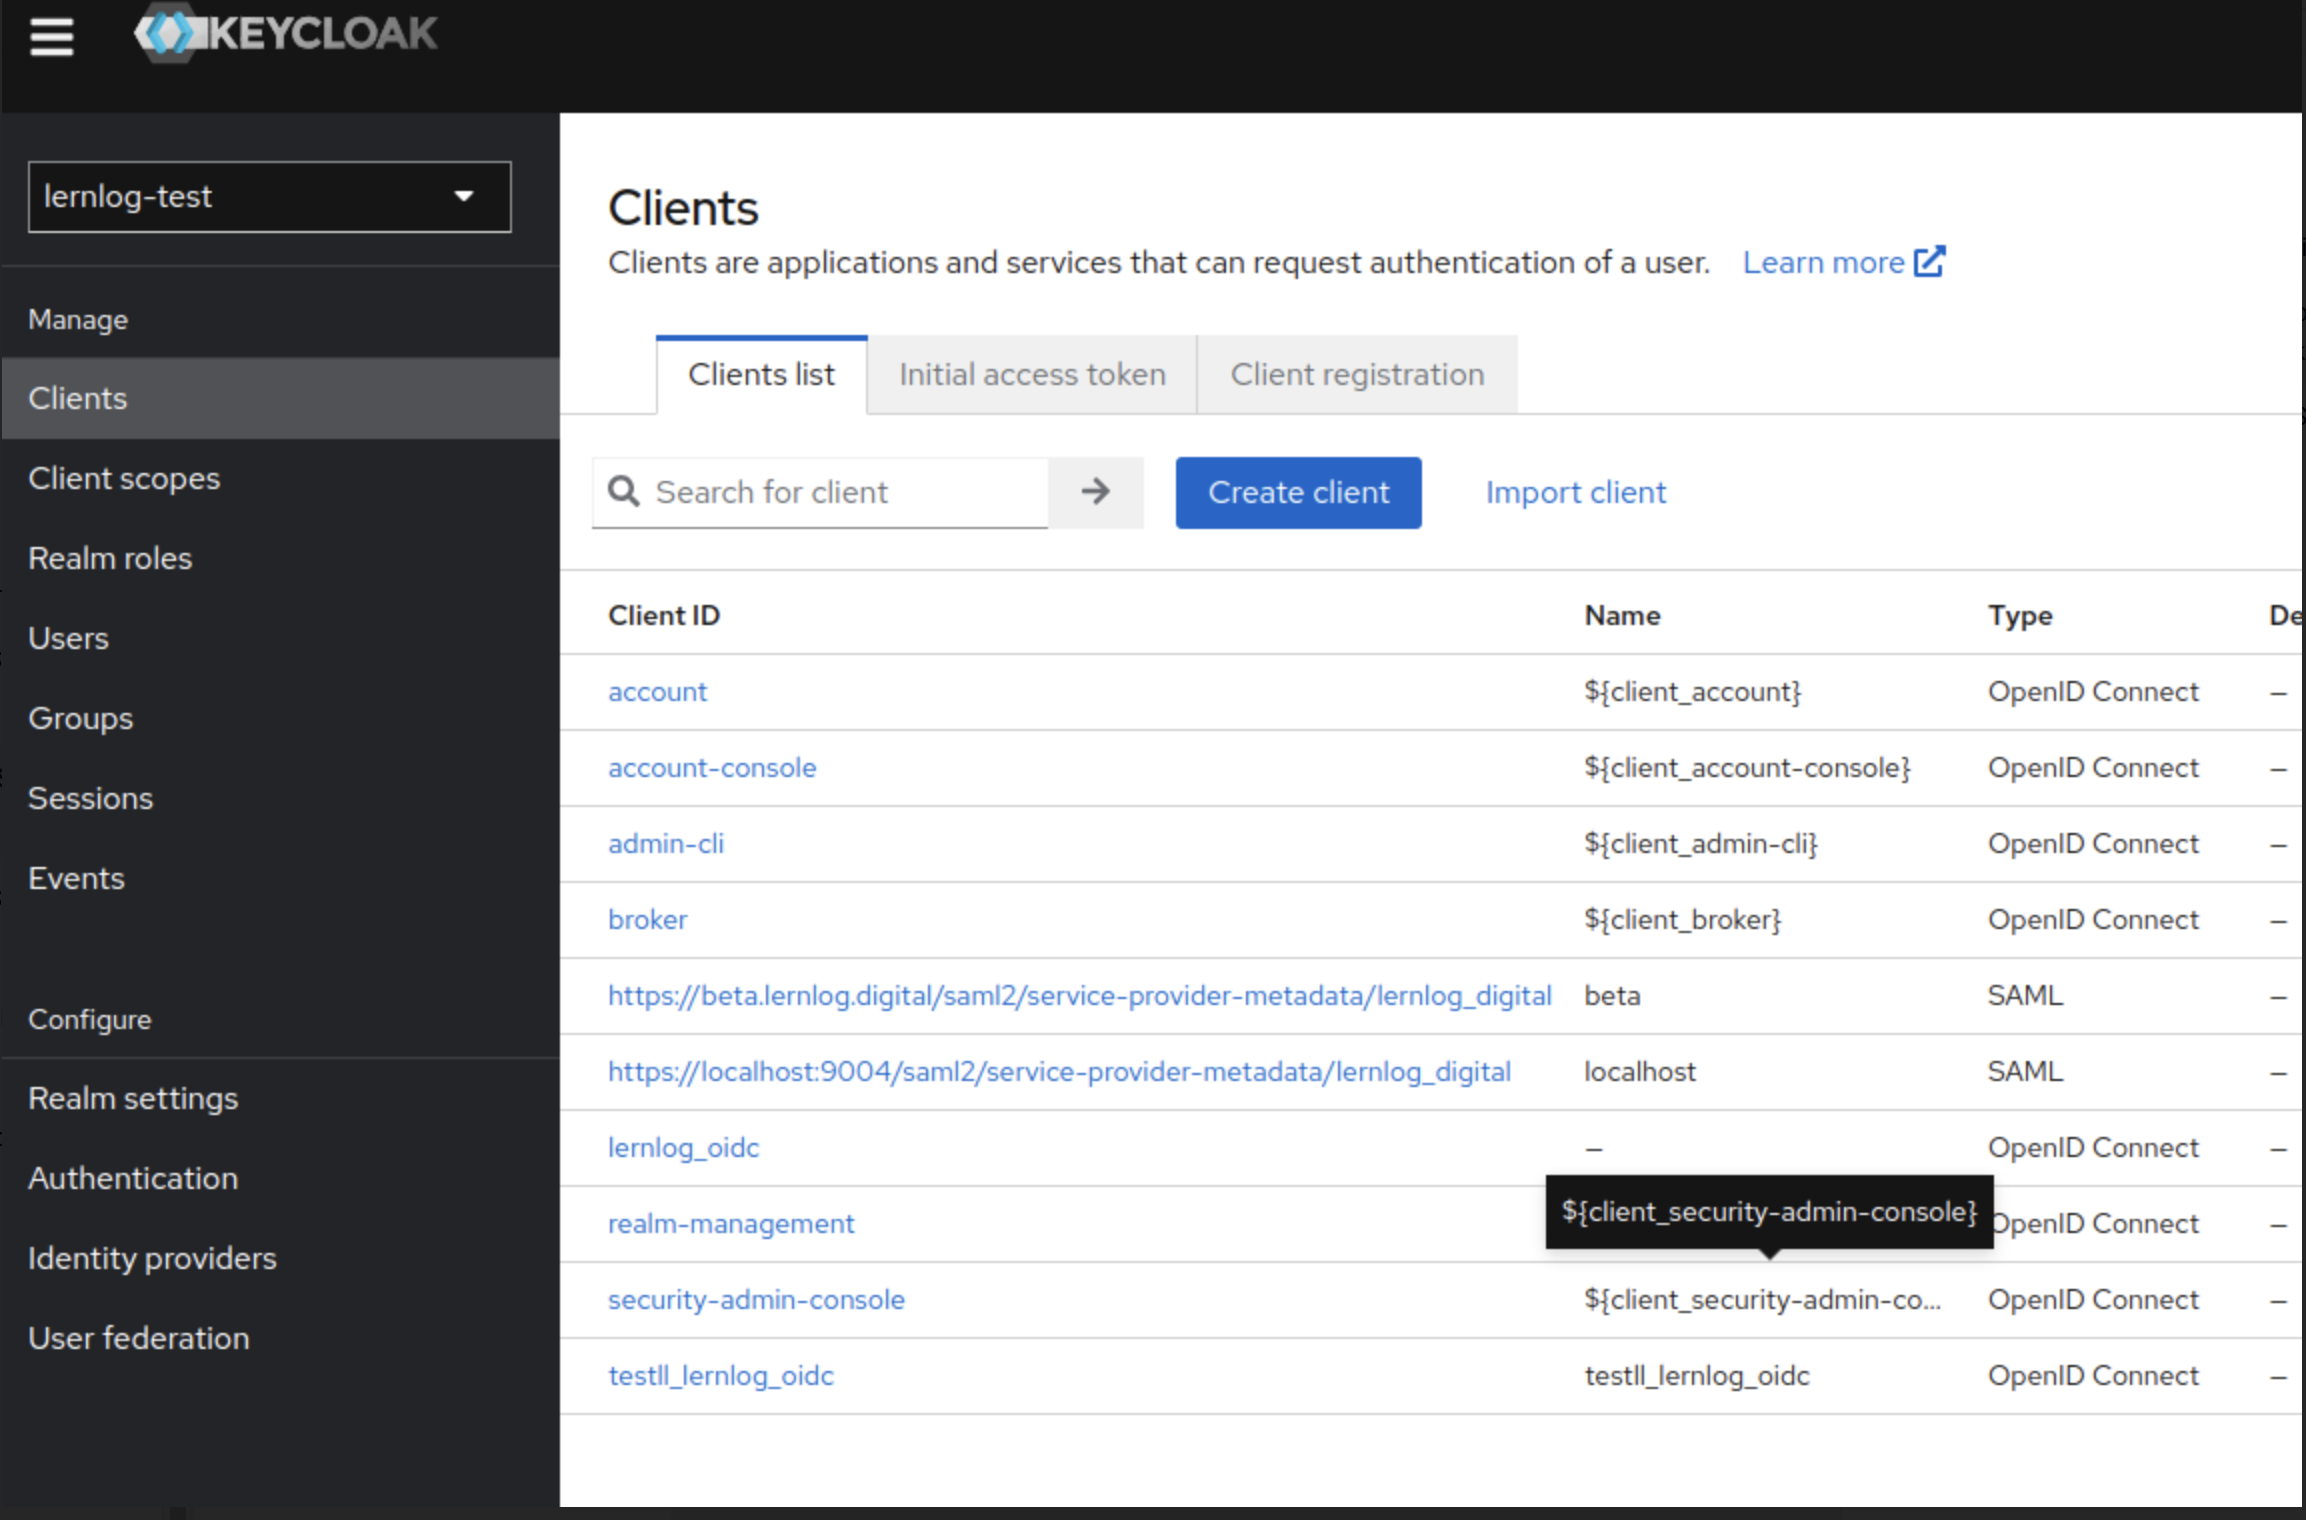Open the security-admin-console client
The width and height of the screenshot is (2306, 1520).
pyautogui.click(x=756, y=1299)
